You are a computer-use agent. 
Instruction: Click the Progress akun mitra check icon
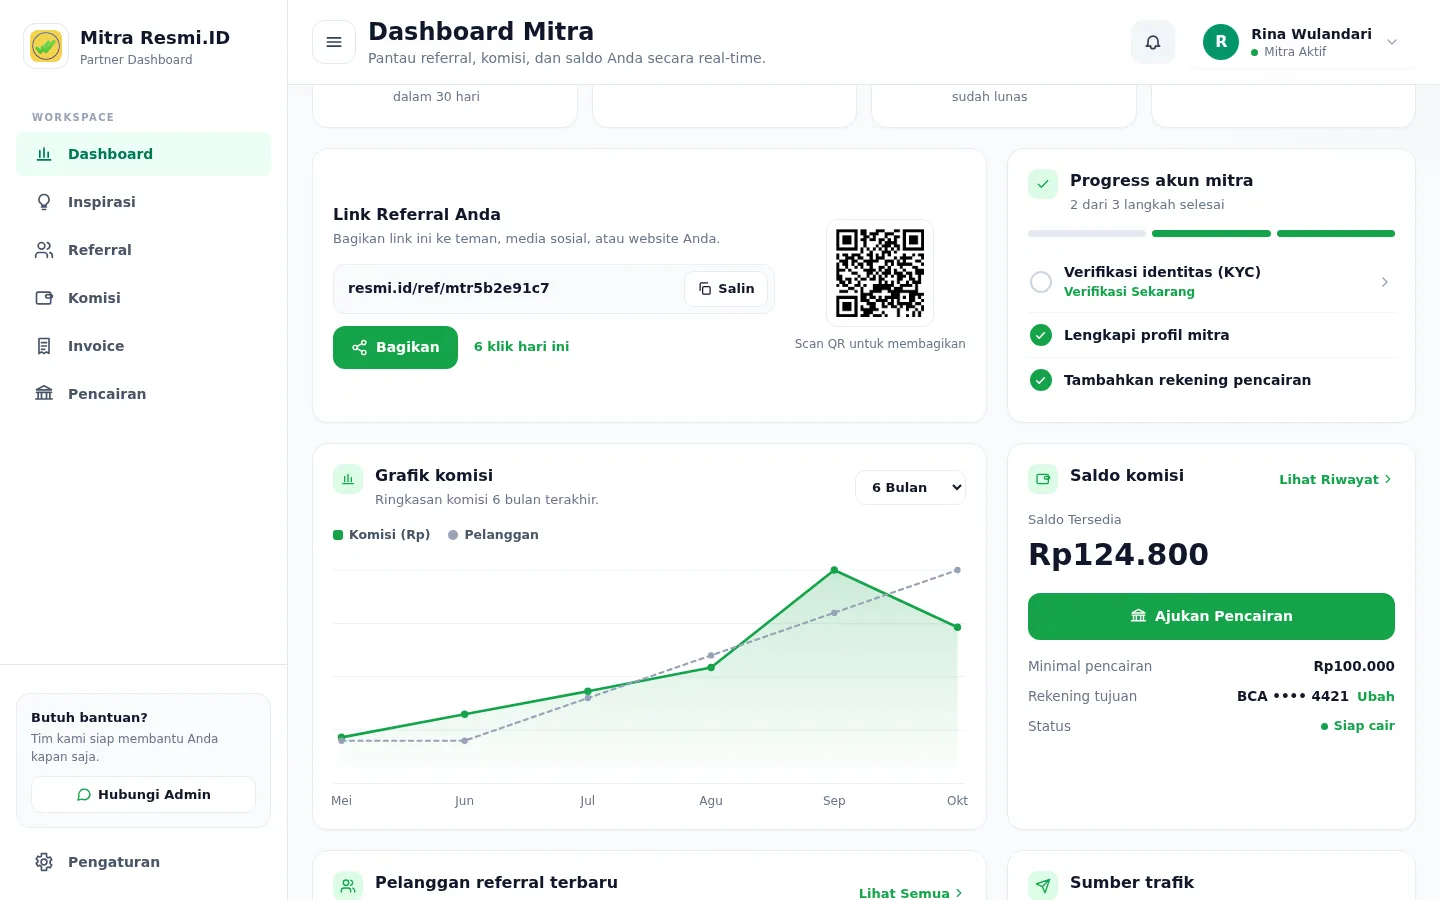coord(1043,184)
